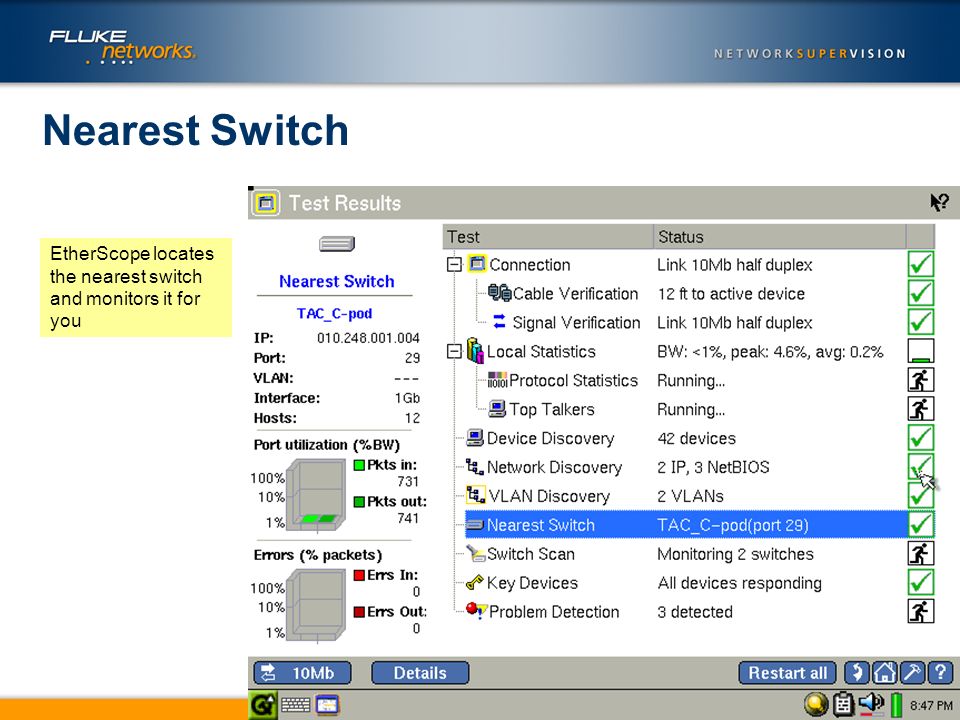
Task: Click the Top Talkers running-man status
Action: pos(920,408)
